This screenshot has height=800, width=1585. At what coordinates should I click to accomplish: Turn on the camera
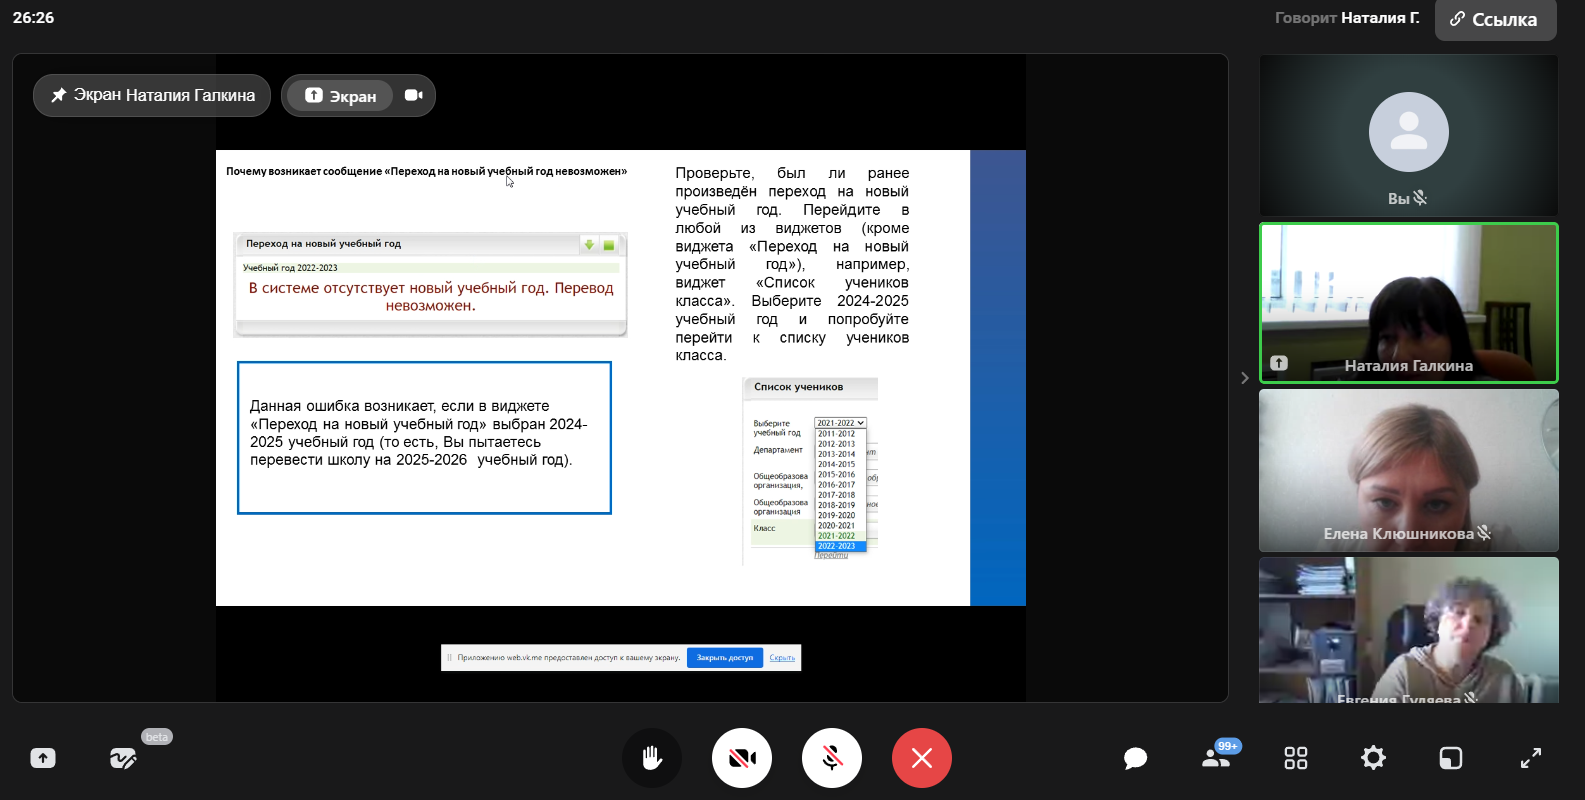pos(742,758)
